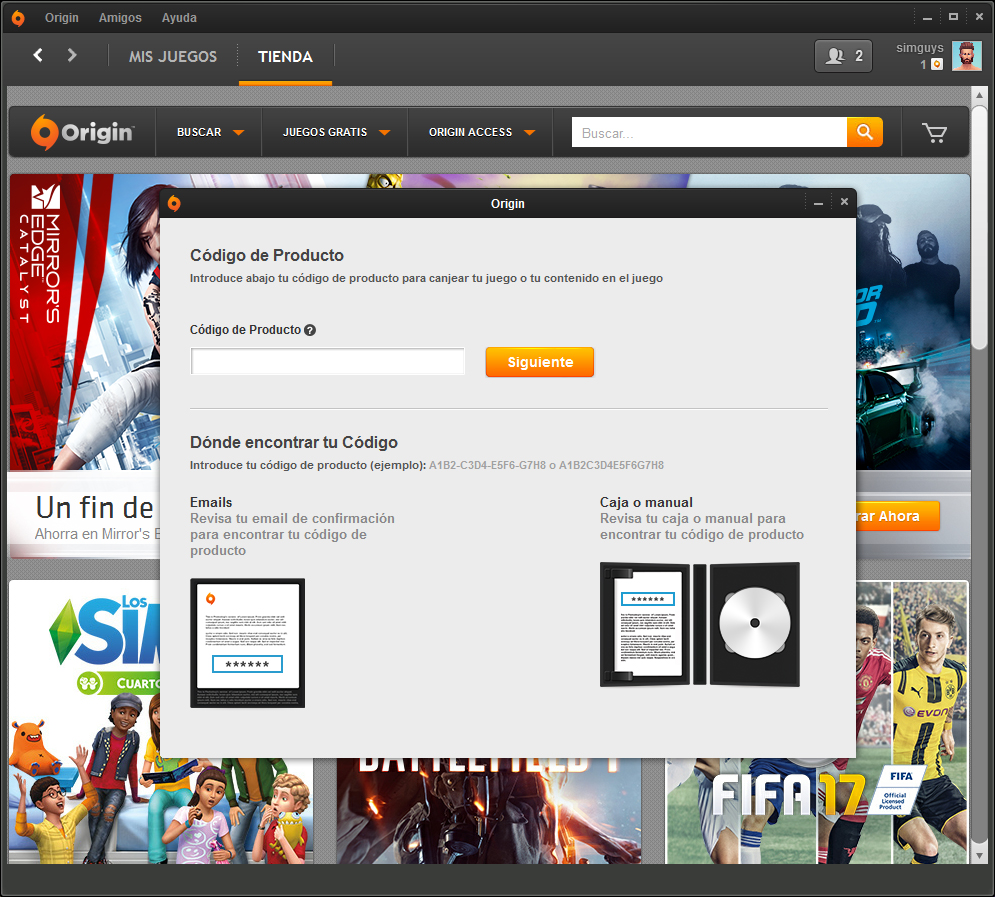Minimize the Origin code dialog
Image resolution: width=995 pixels, height=897 pixels.
point(818,203)
